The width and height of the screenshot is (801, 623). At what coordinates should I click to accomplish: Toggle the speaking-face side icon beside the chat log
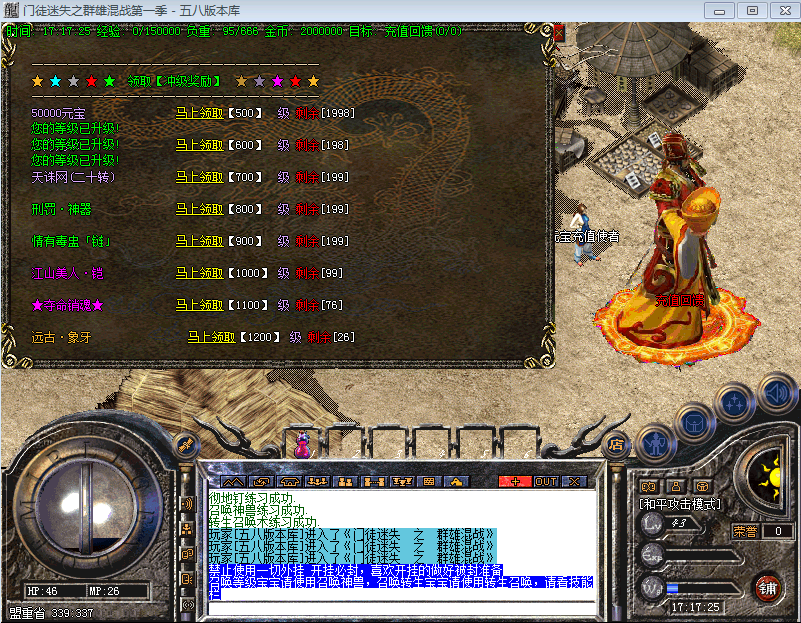pos(187,579)
